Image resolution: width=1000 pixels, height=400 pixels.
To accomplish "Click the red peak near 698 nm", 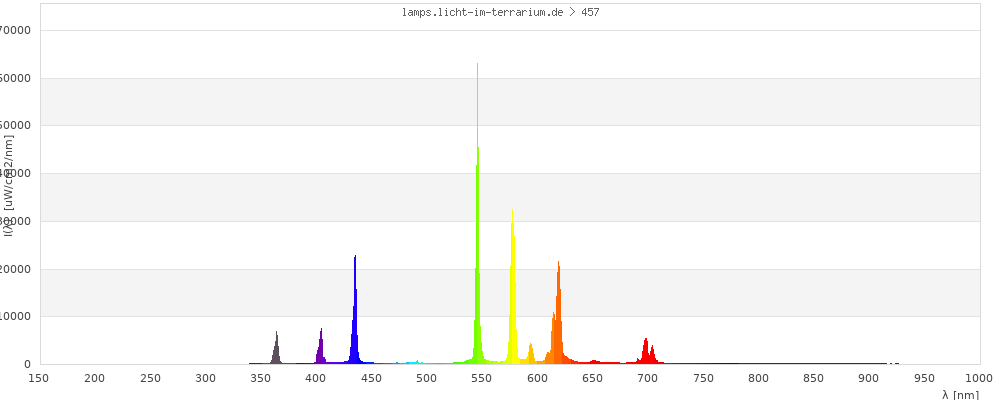I will [x=646, y=352].
